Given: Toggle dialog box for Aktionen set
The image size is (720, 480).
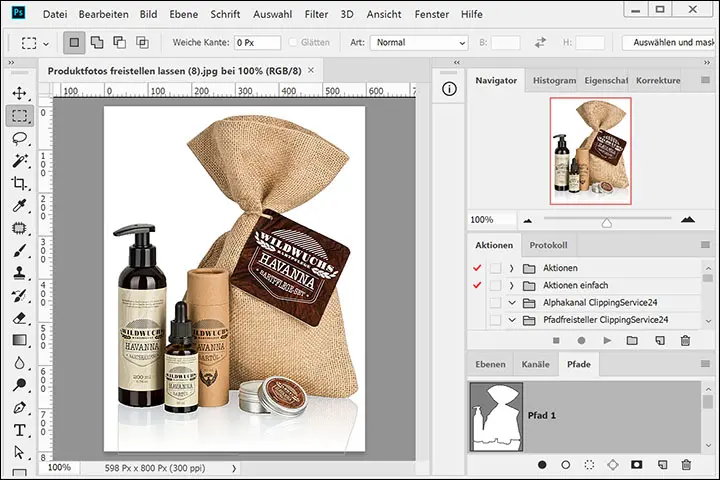Looking at the screenshot, I should pos(495,268).
